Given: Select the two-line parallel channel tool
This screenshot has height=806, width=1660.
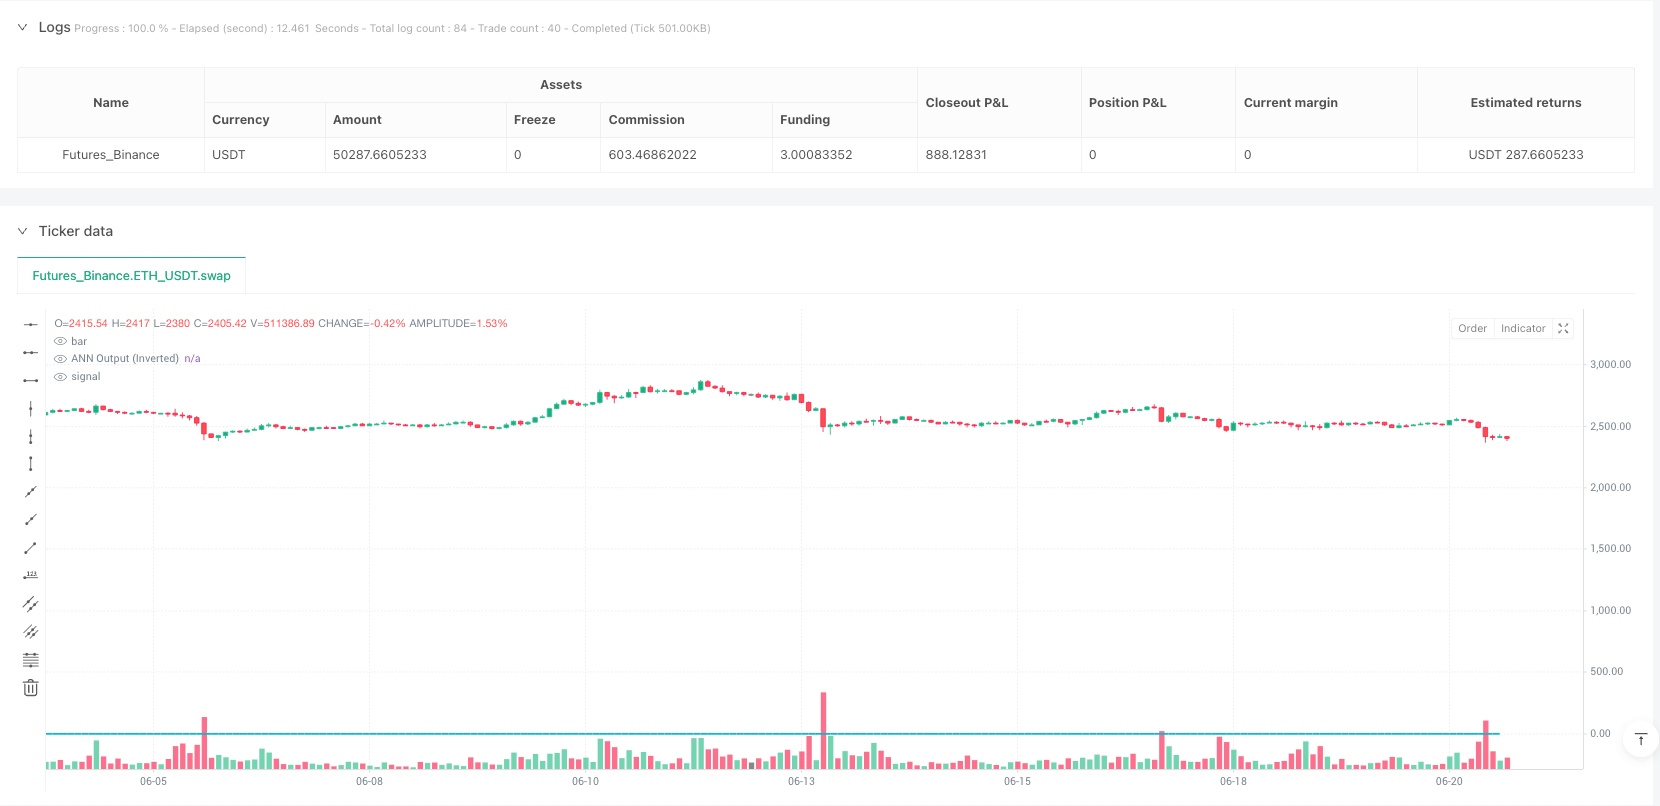Looking at the screenshot, I should coord(31,604).
